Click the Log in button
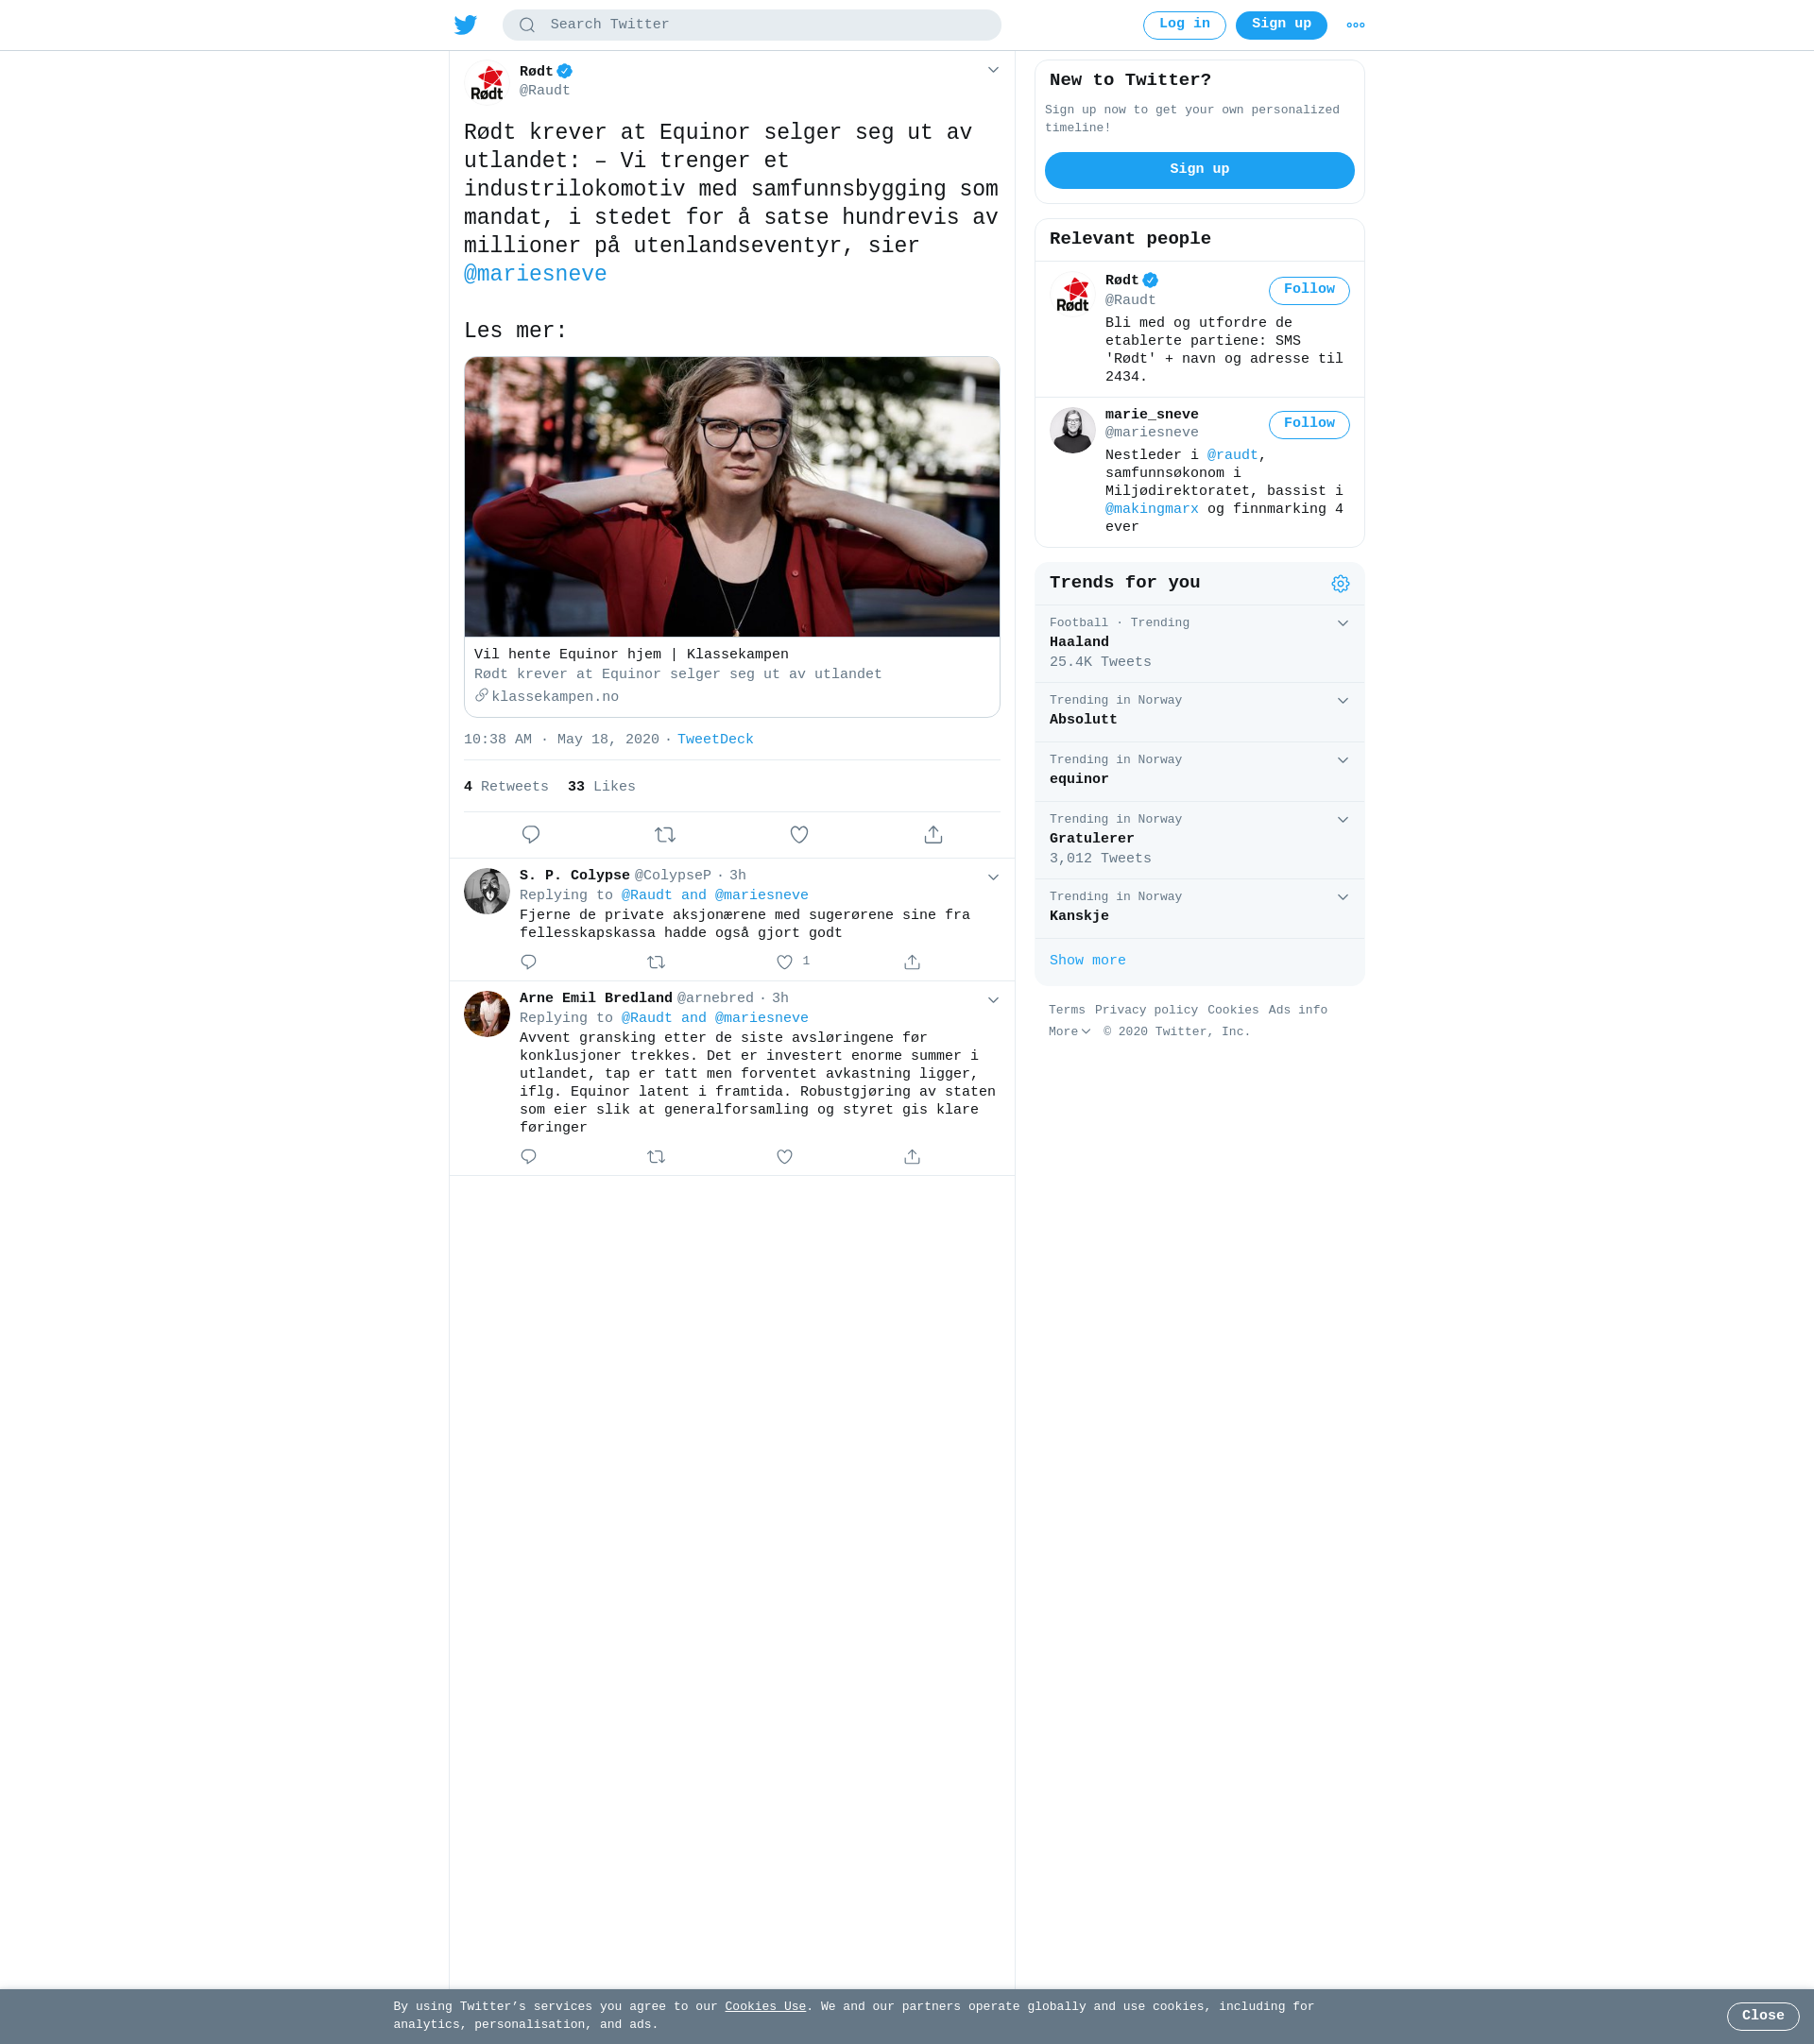Viewport: 1814px width, 2044px height. click(x=1184, y=25)
